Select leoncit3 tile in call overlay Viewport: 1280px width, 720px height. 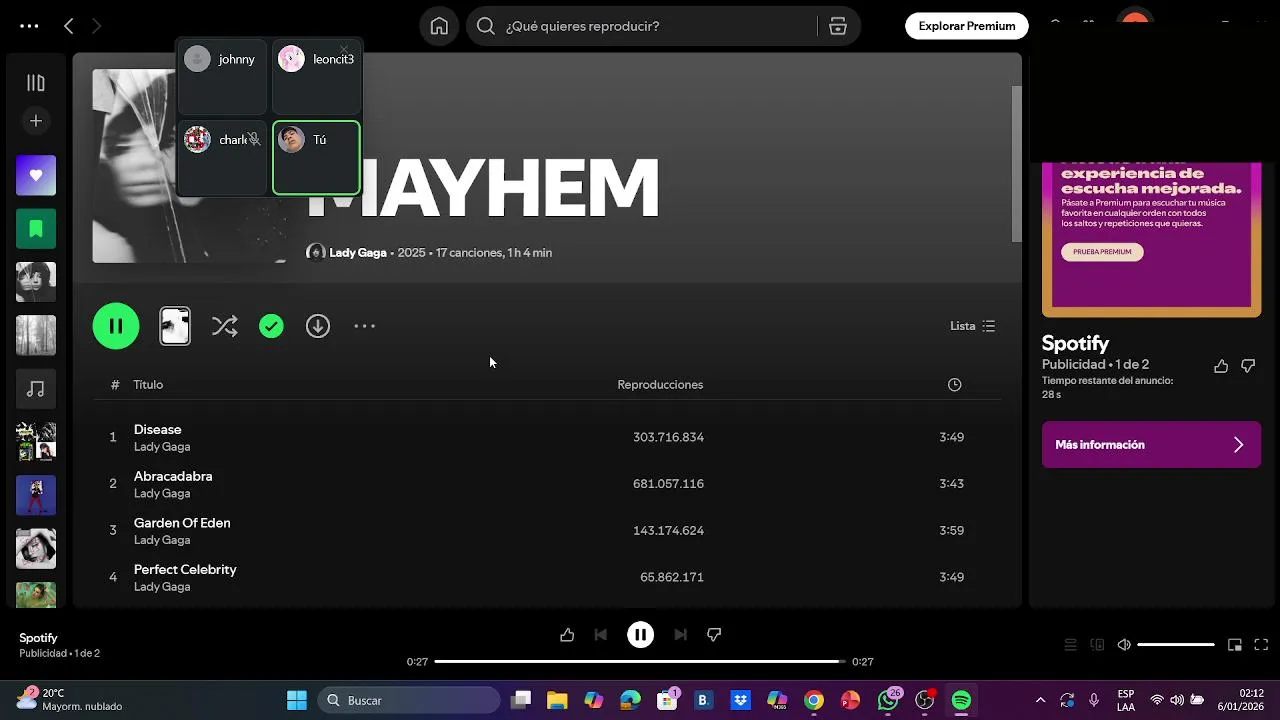coord(316,77)
